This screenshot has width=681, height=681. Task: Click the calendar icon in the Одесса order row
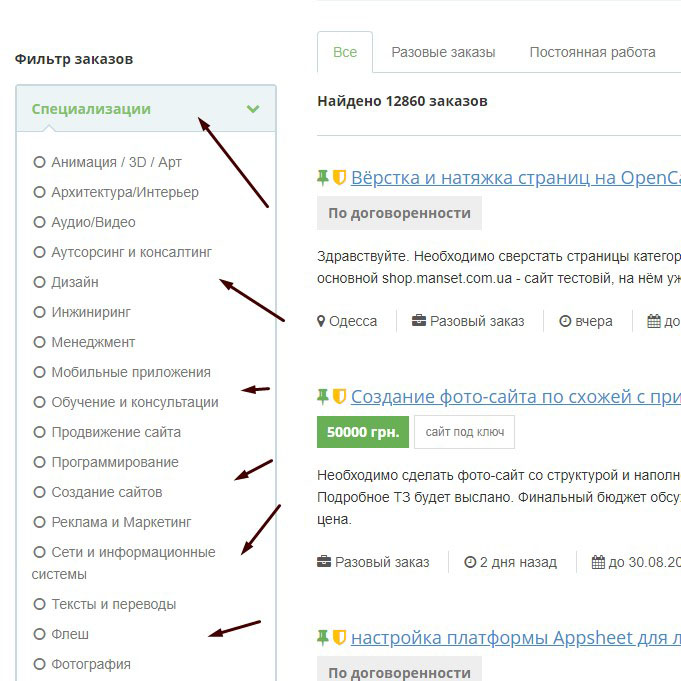pyautogui.click(x=654, y=321)
